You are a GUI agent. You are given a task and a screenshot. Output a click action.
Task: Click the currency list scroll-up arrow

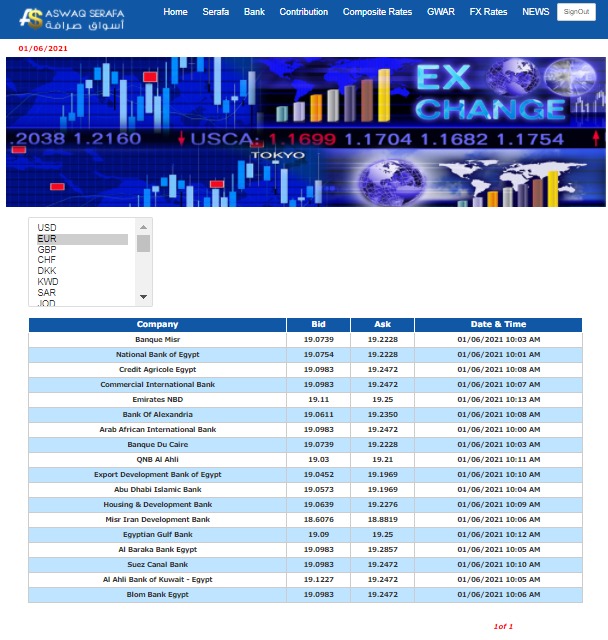[143, 227]
